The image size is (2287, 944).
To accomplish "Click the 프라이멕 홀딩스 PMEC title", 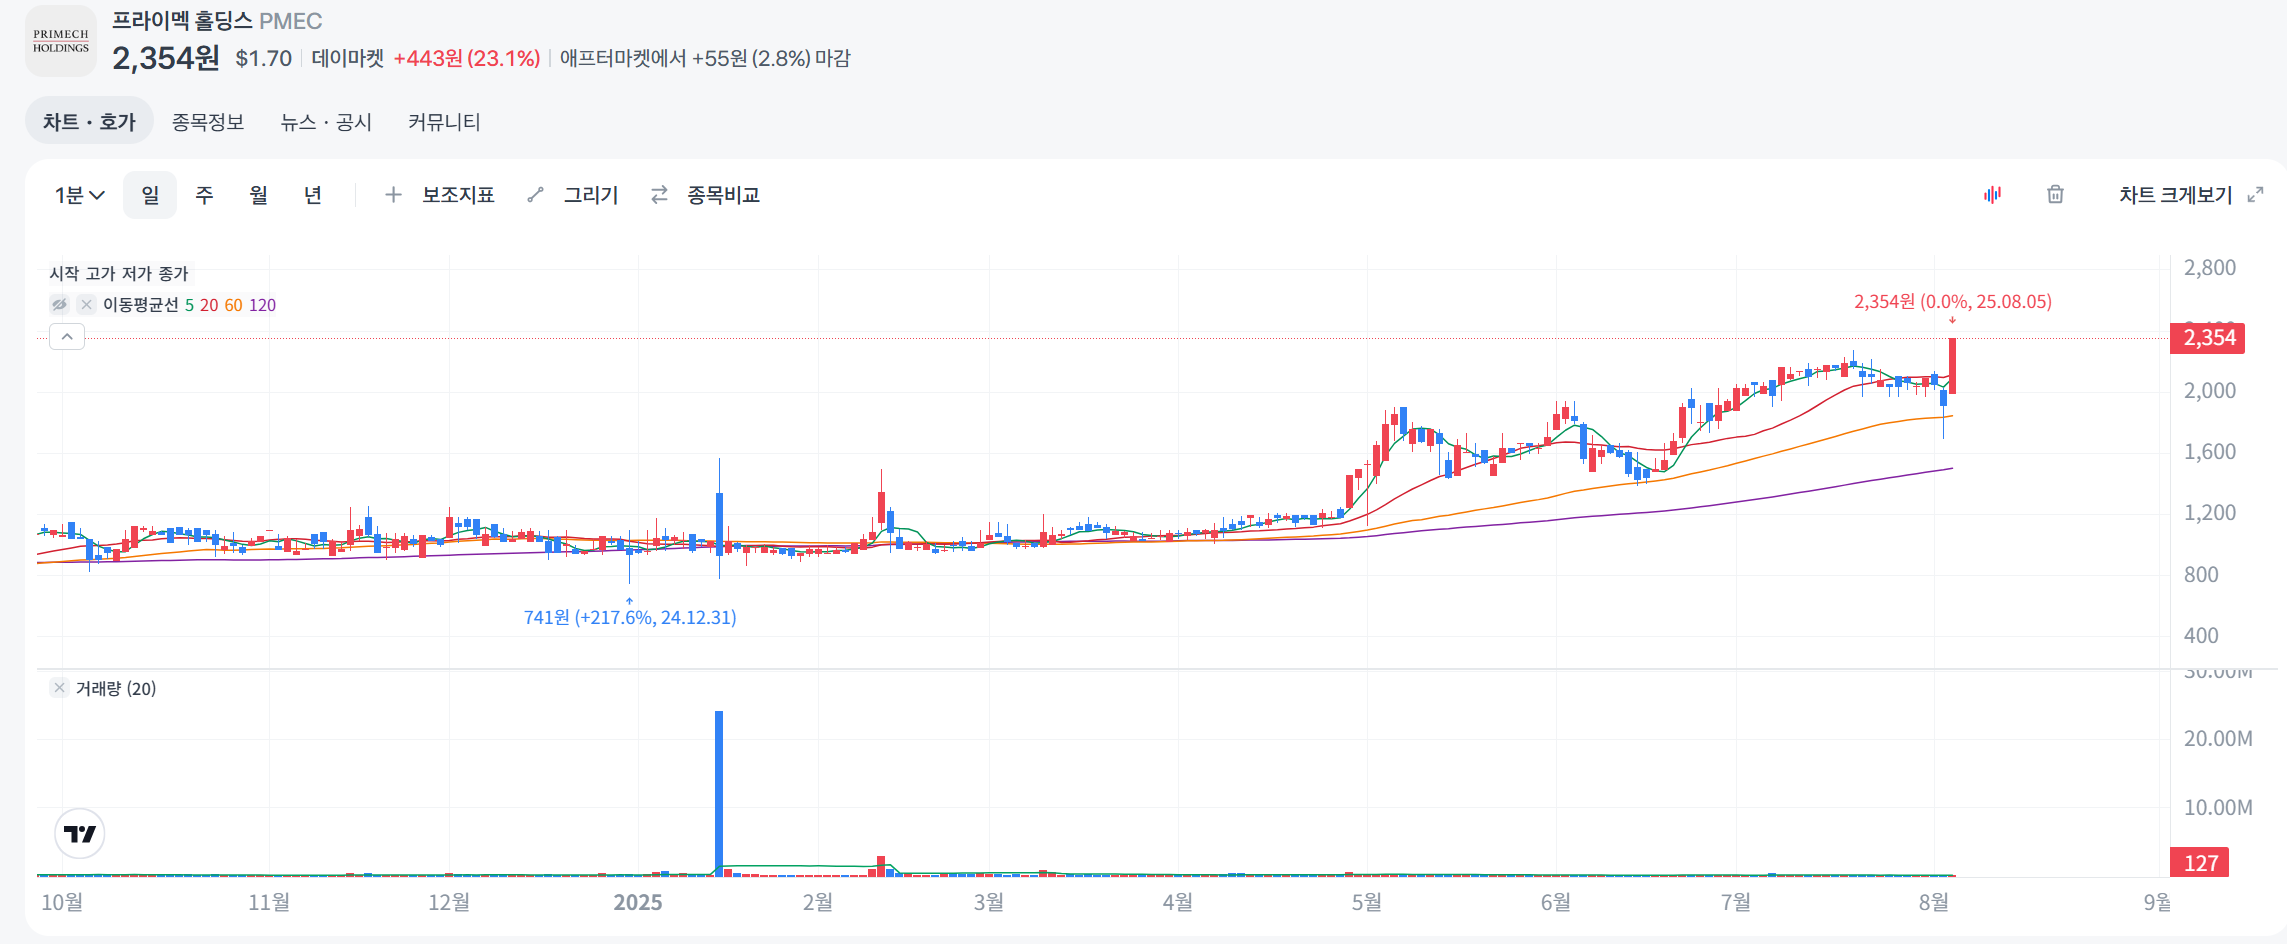I will tap(217, 21).
